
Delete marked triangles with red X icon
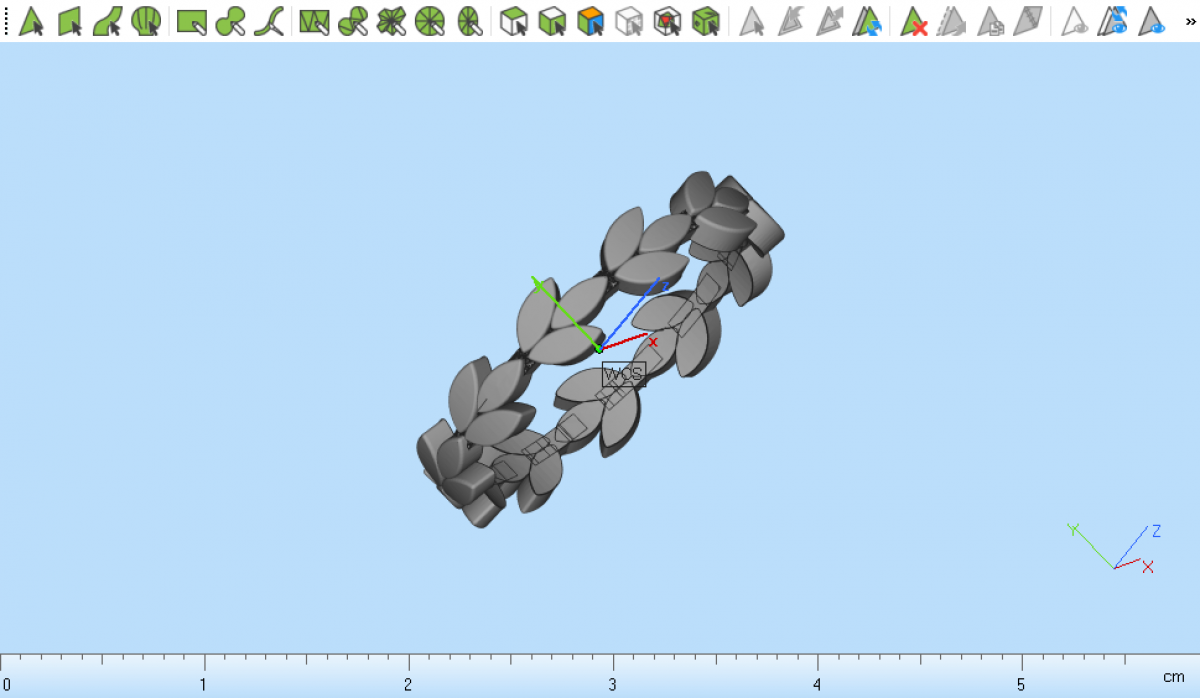913,21
